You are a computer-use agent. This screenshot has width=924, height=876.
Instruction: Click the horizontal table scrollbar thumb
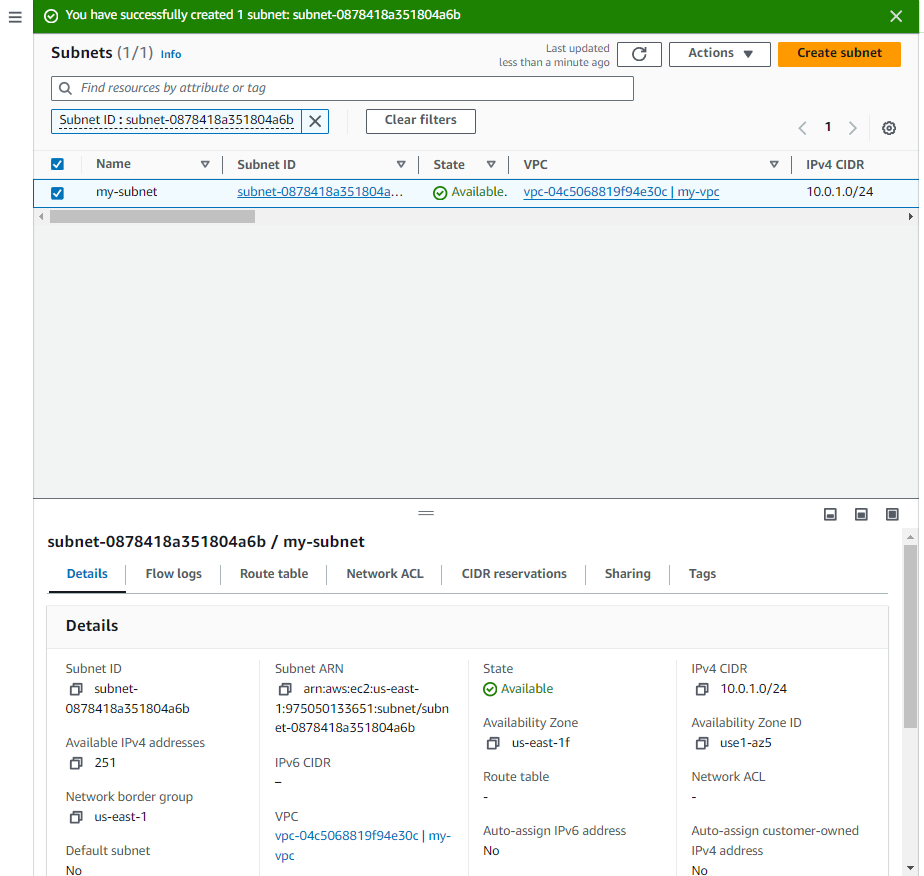pos(152,217)
